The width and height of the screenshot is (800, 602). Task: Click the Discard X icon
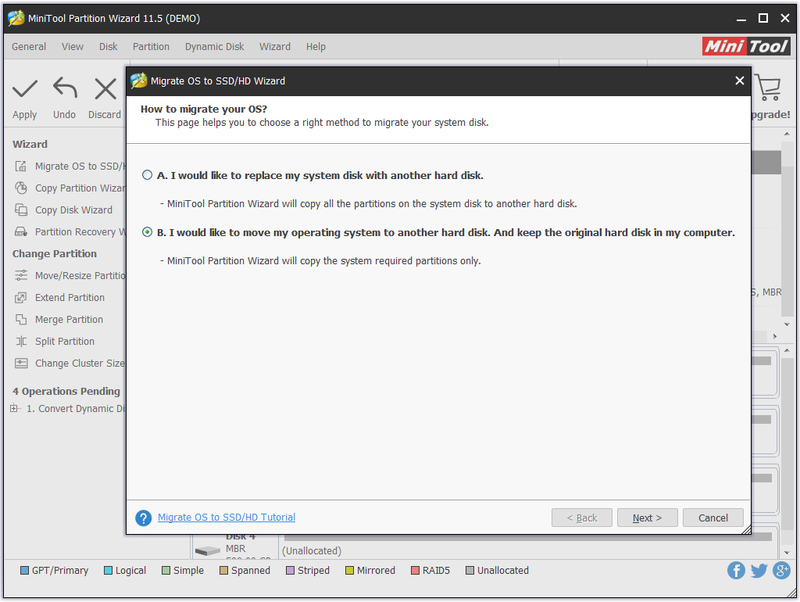[105, 89]
